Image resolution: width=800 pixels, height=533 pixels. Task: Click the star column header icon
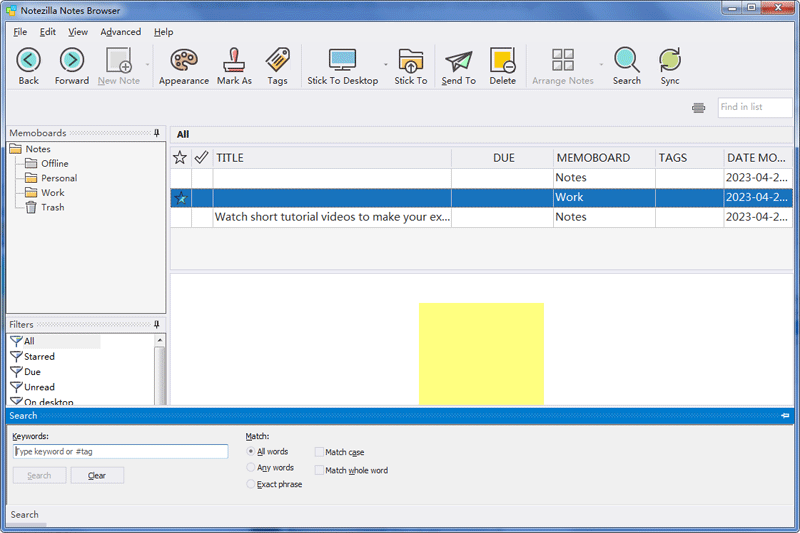point(180,158)
